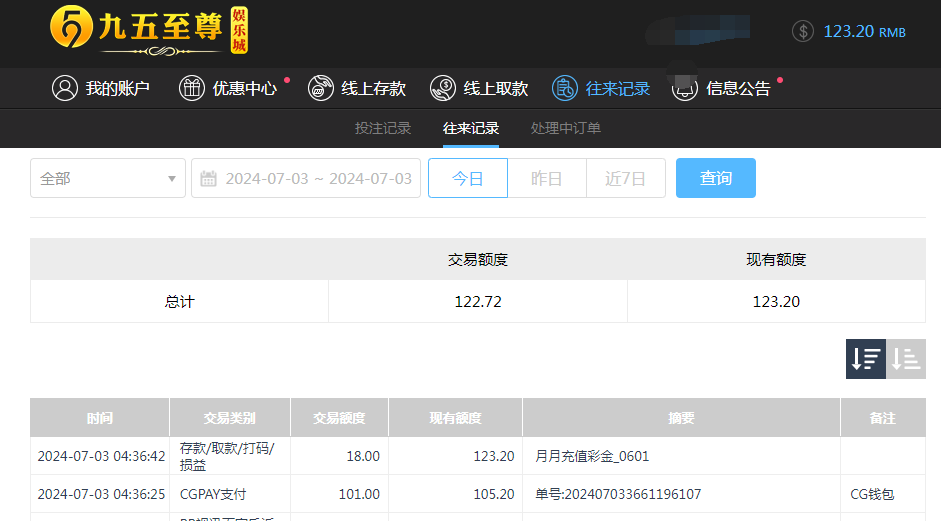Click the dollar coin balance icon

click(x=802, y=31)
